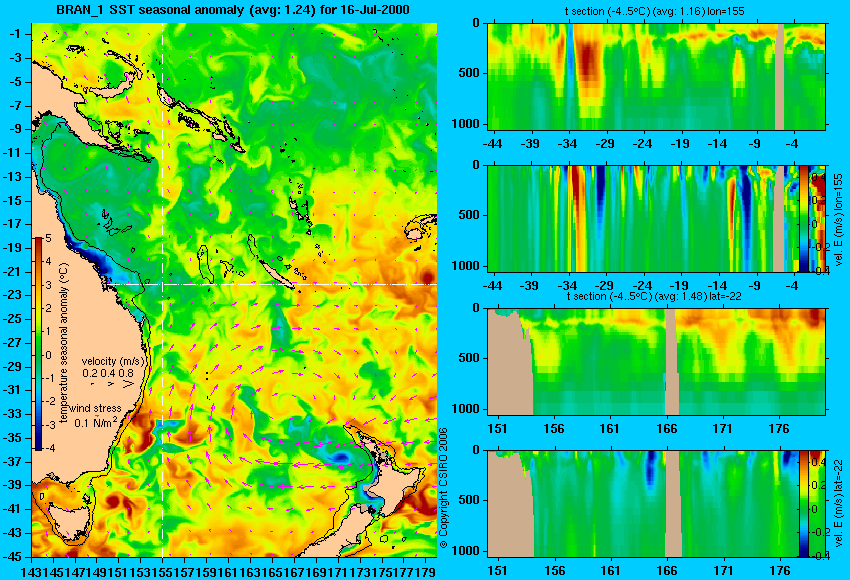Click the long New Caledonia island outline
850x580 pixels.
click(275, 275)
